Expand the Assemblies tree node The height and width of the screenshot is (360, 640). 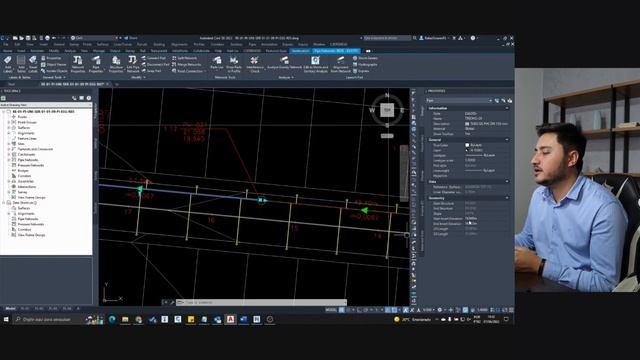click(9, 181)
